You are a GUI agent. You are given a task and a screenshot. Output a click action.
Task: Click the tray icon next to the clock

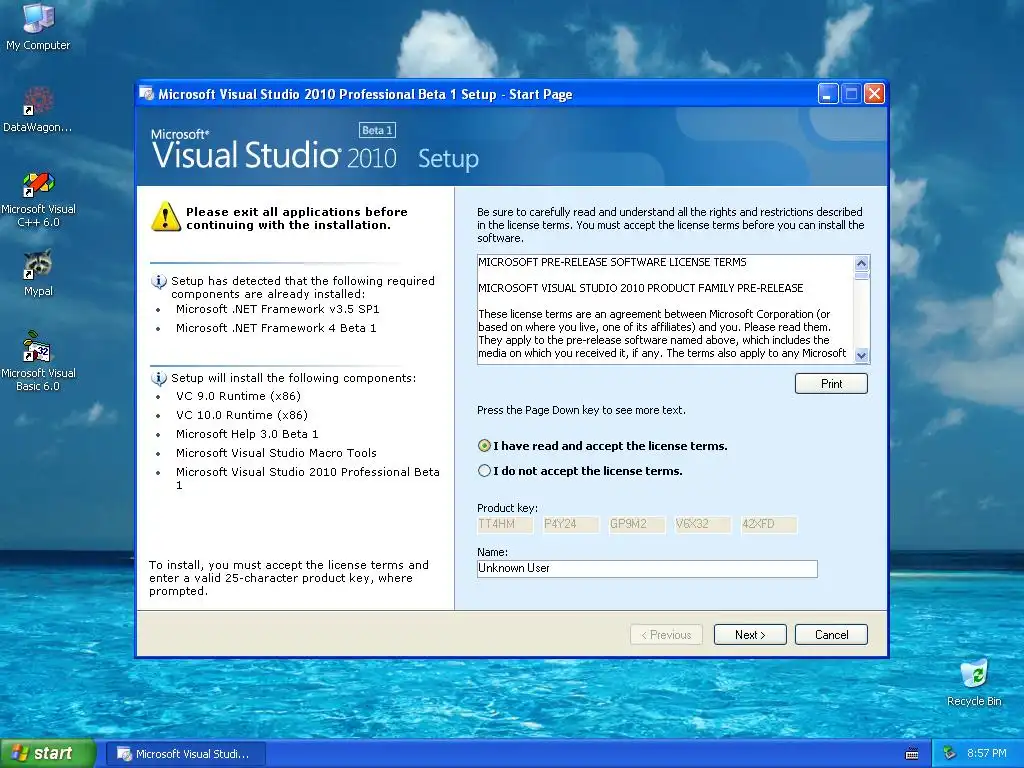tap(950, 753)
